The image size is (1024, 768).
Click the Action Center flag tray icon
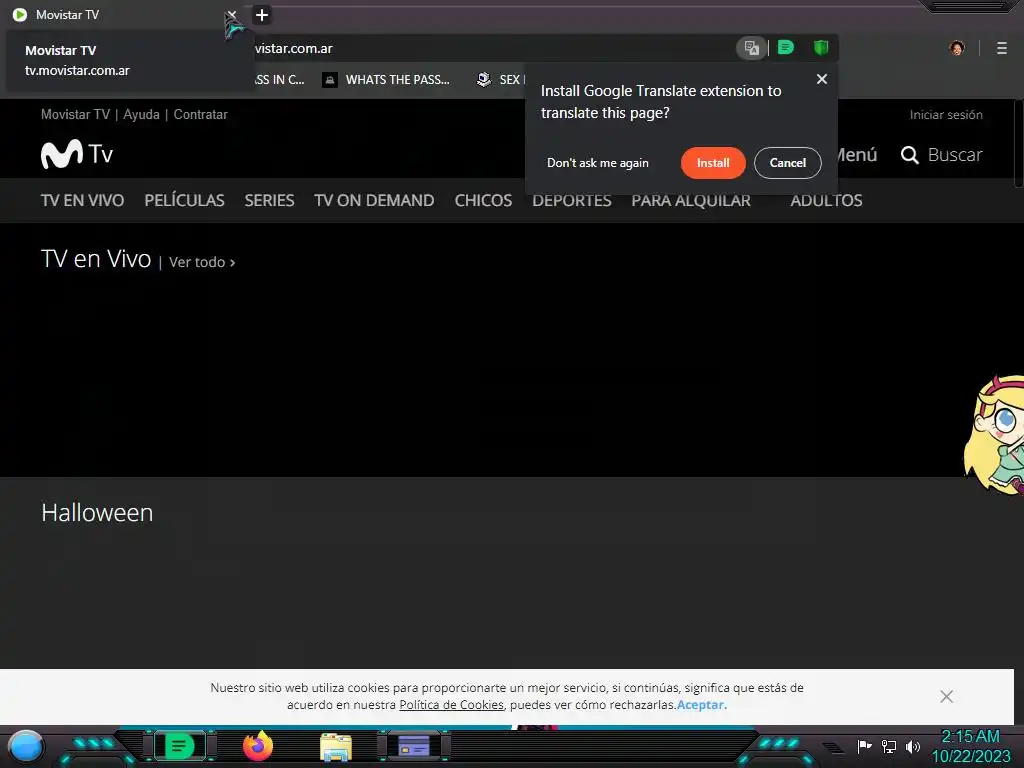tap(864, 746)
